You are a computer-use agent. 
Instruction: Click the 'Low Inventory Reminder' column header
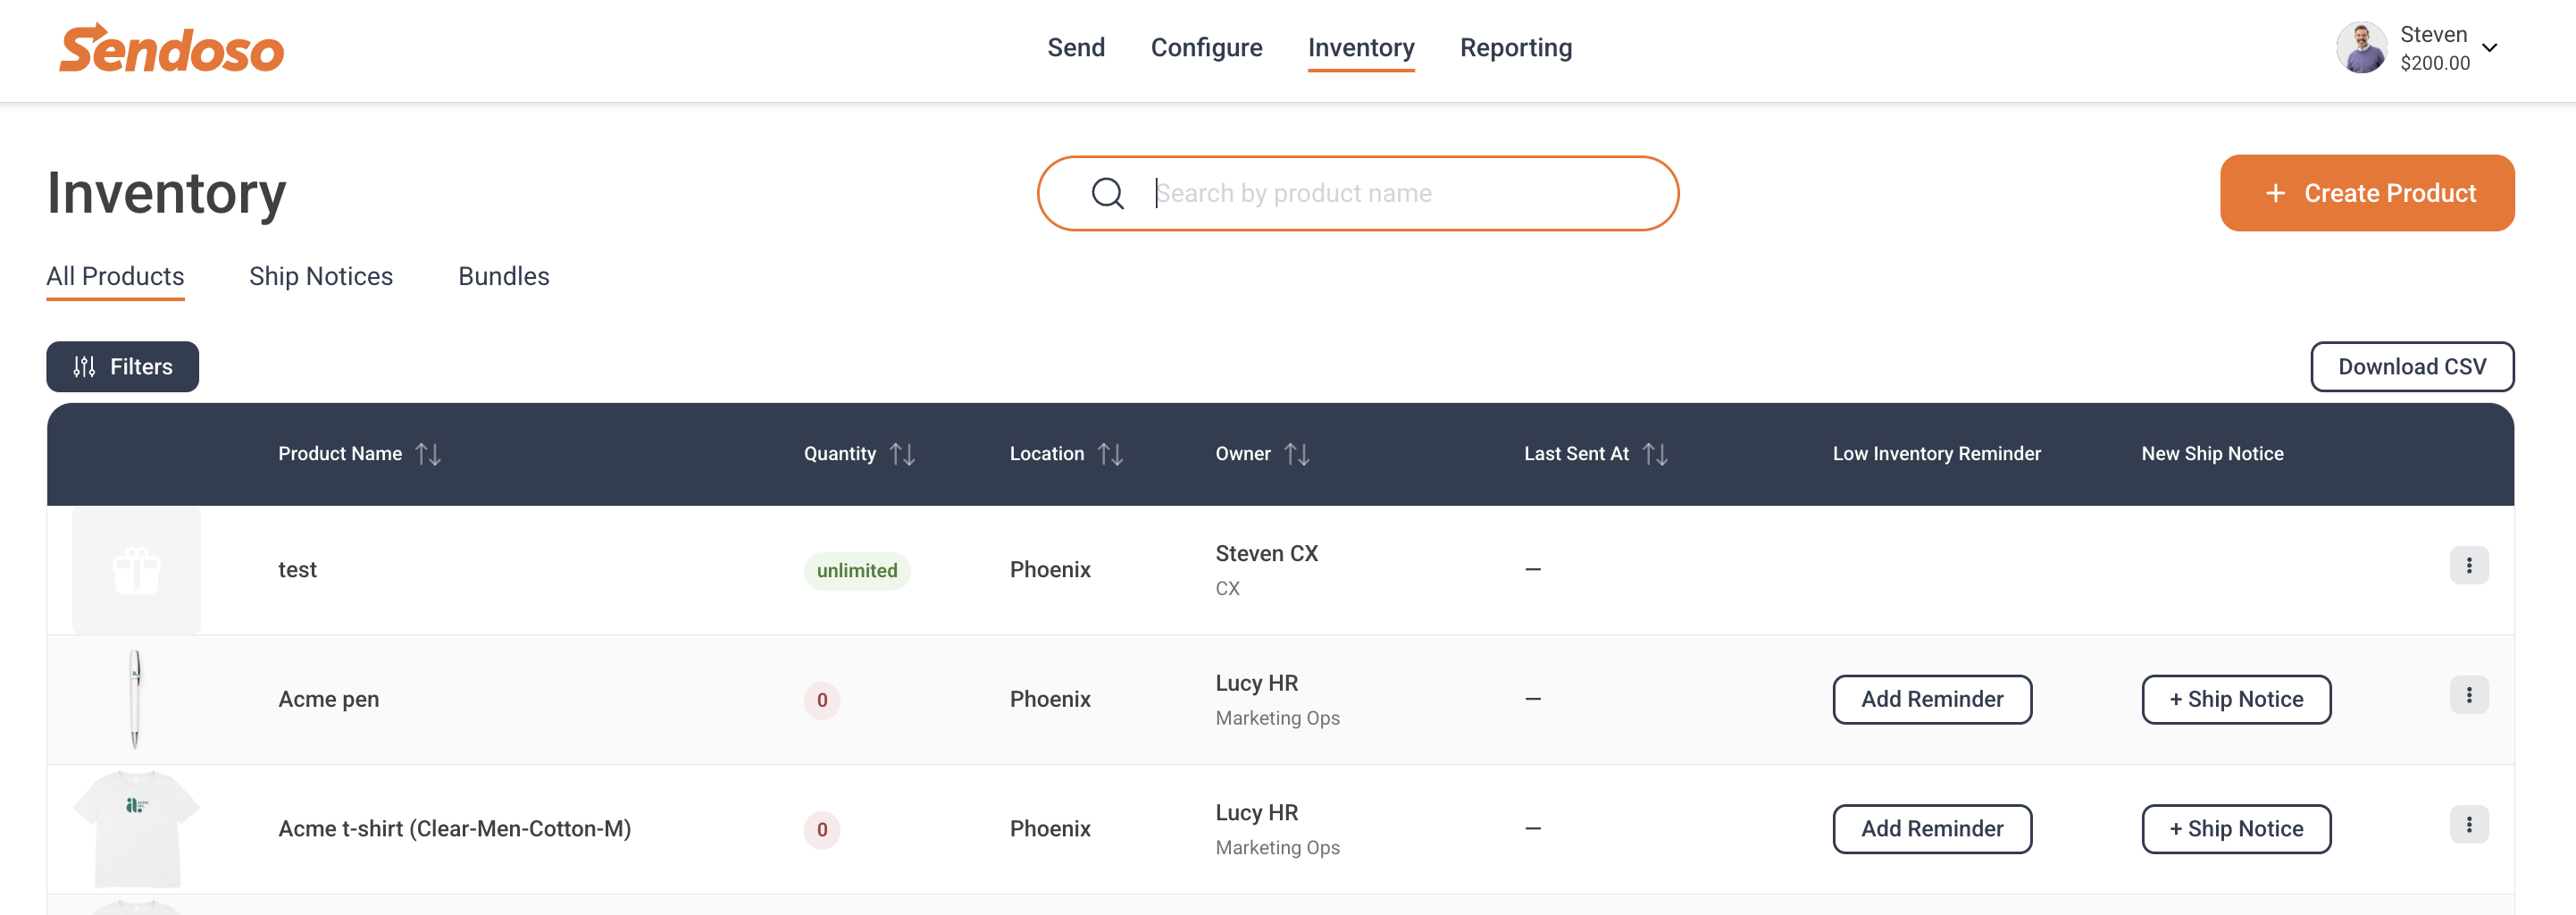[x=1936, y=454]
